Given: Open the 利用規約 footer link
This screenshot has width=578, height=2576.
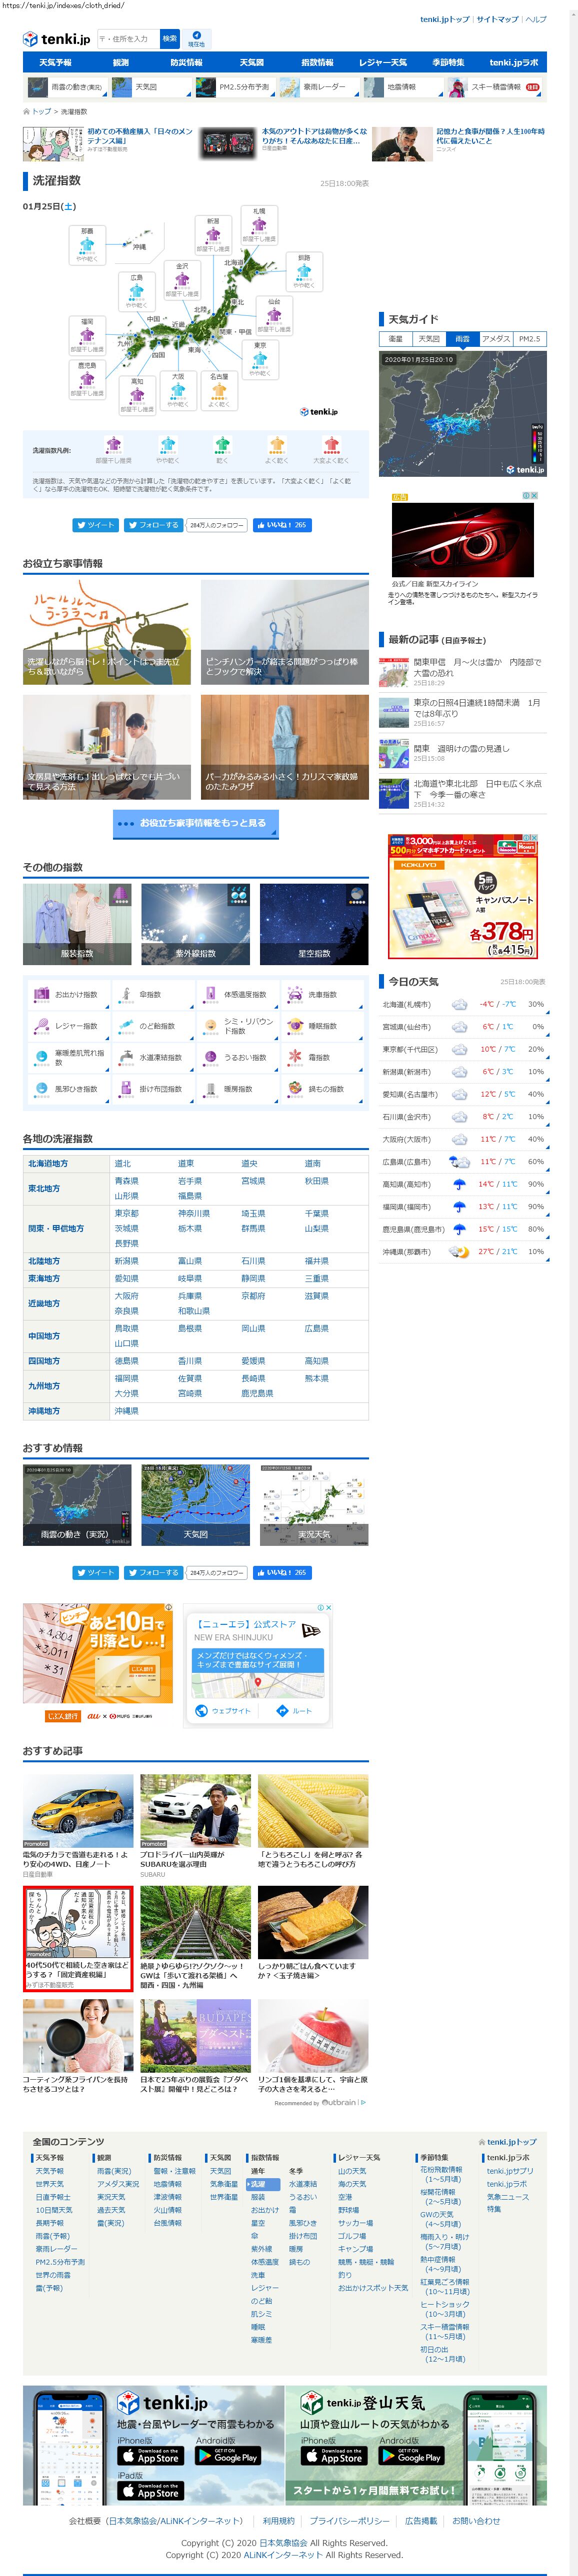Looking at the screenshot, I should (278, 2521).
